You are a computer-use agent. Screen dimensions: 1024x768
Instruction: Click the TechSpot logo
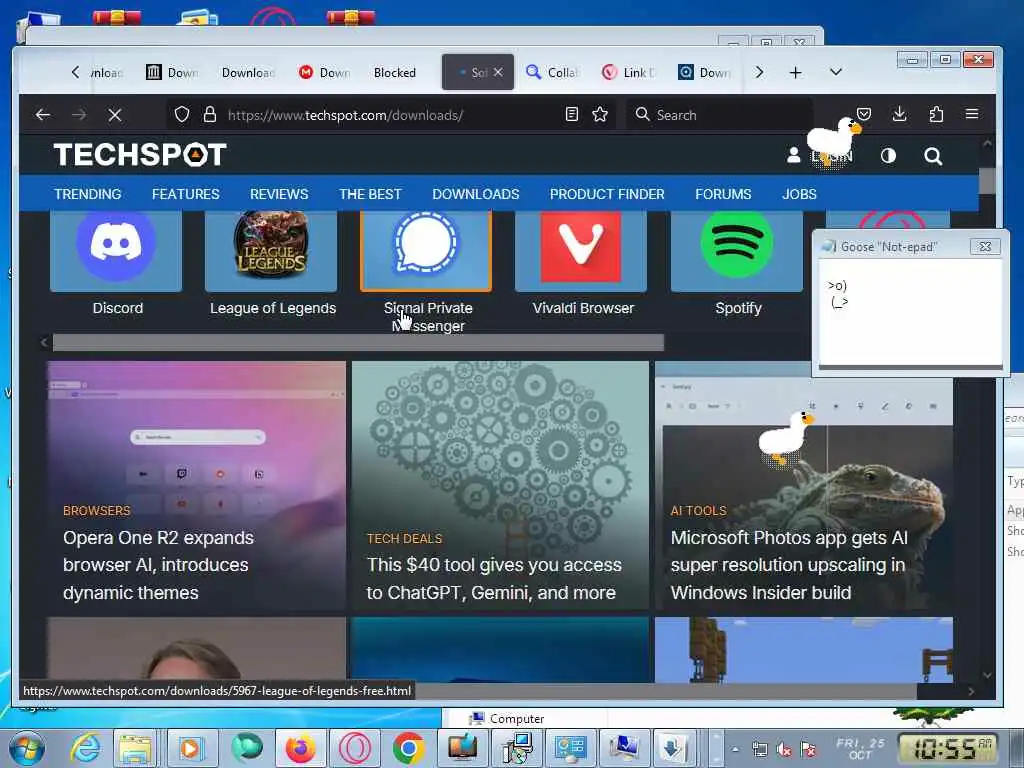tap(140, 155)
